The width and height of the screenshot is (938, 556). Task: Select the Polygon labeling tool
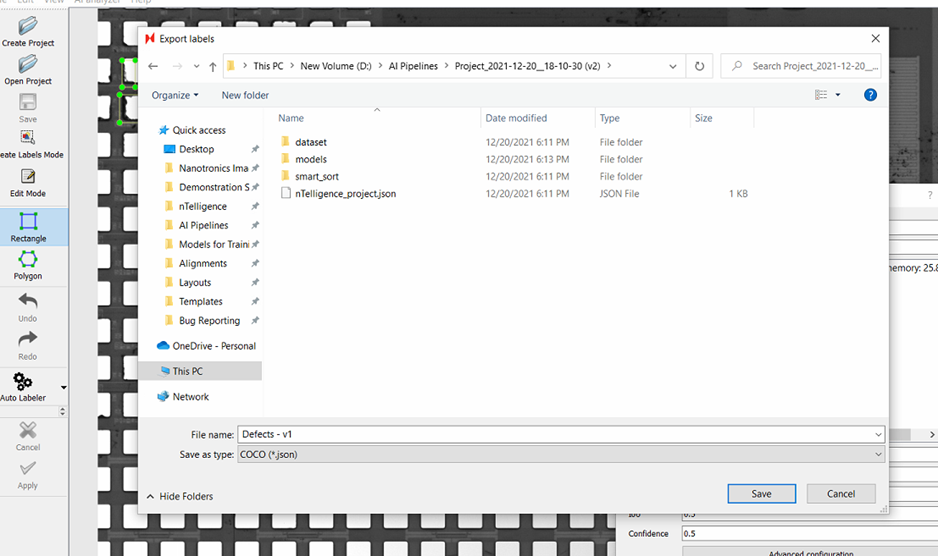point(28,260)
